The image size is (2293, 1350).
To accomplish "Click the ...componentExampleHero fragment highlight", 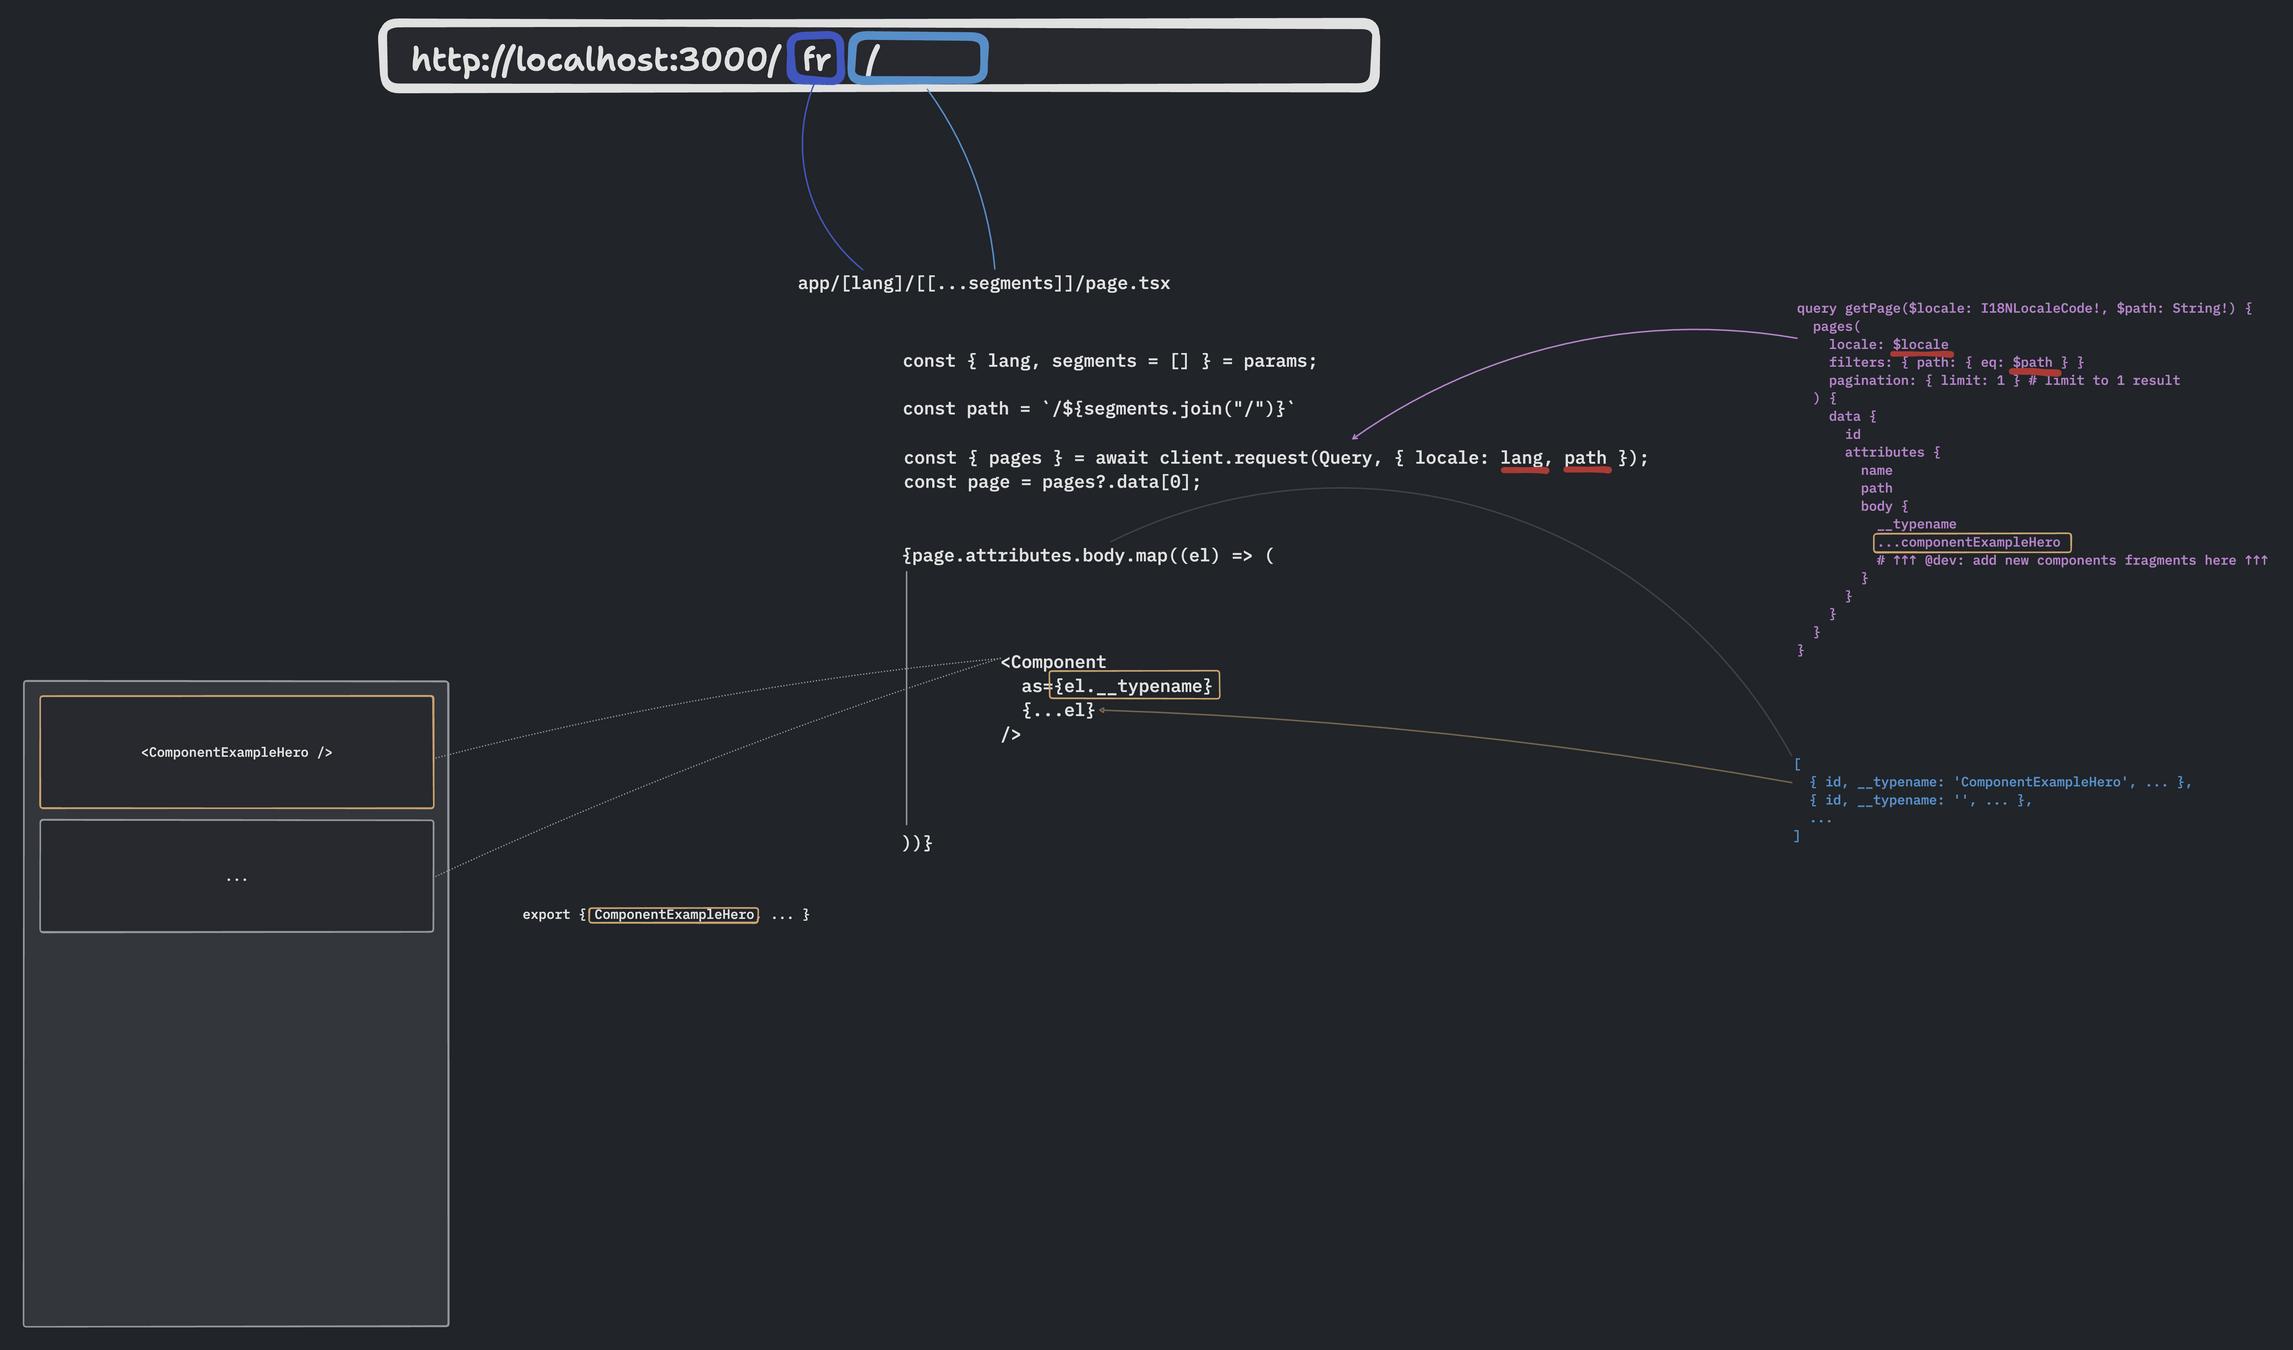I will [x=1971, y=542].
